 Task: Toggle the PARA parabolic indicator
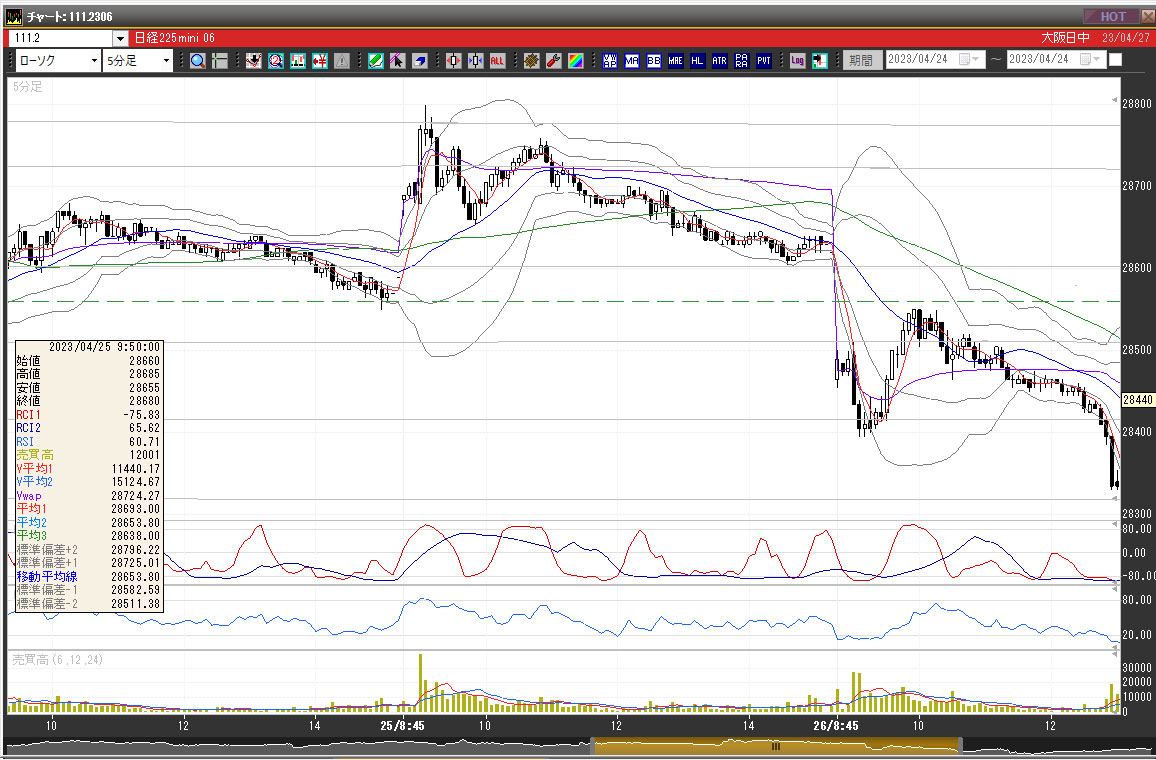point(742,61)
